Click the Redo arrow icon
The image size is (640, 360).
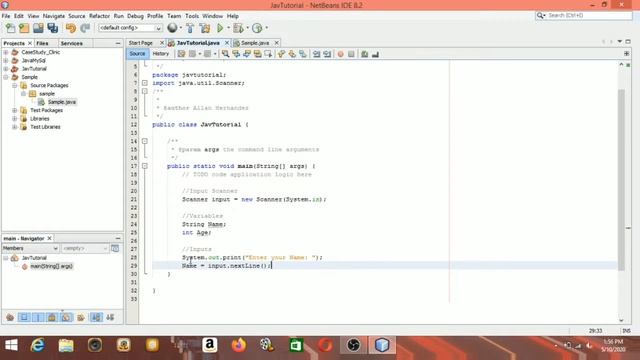(85, 28)
